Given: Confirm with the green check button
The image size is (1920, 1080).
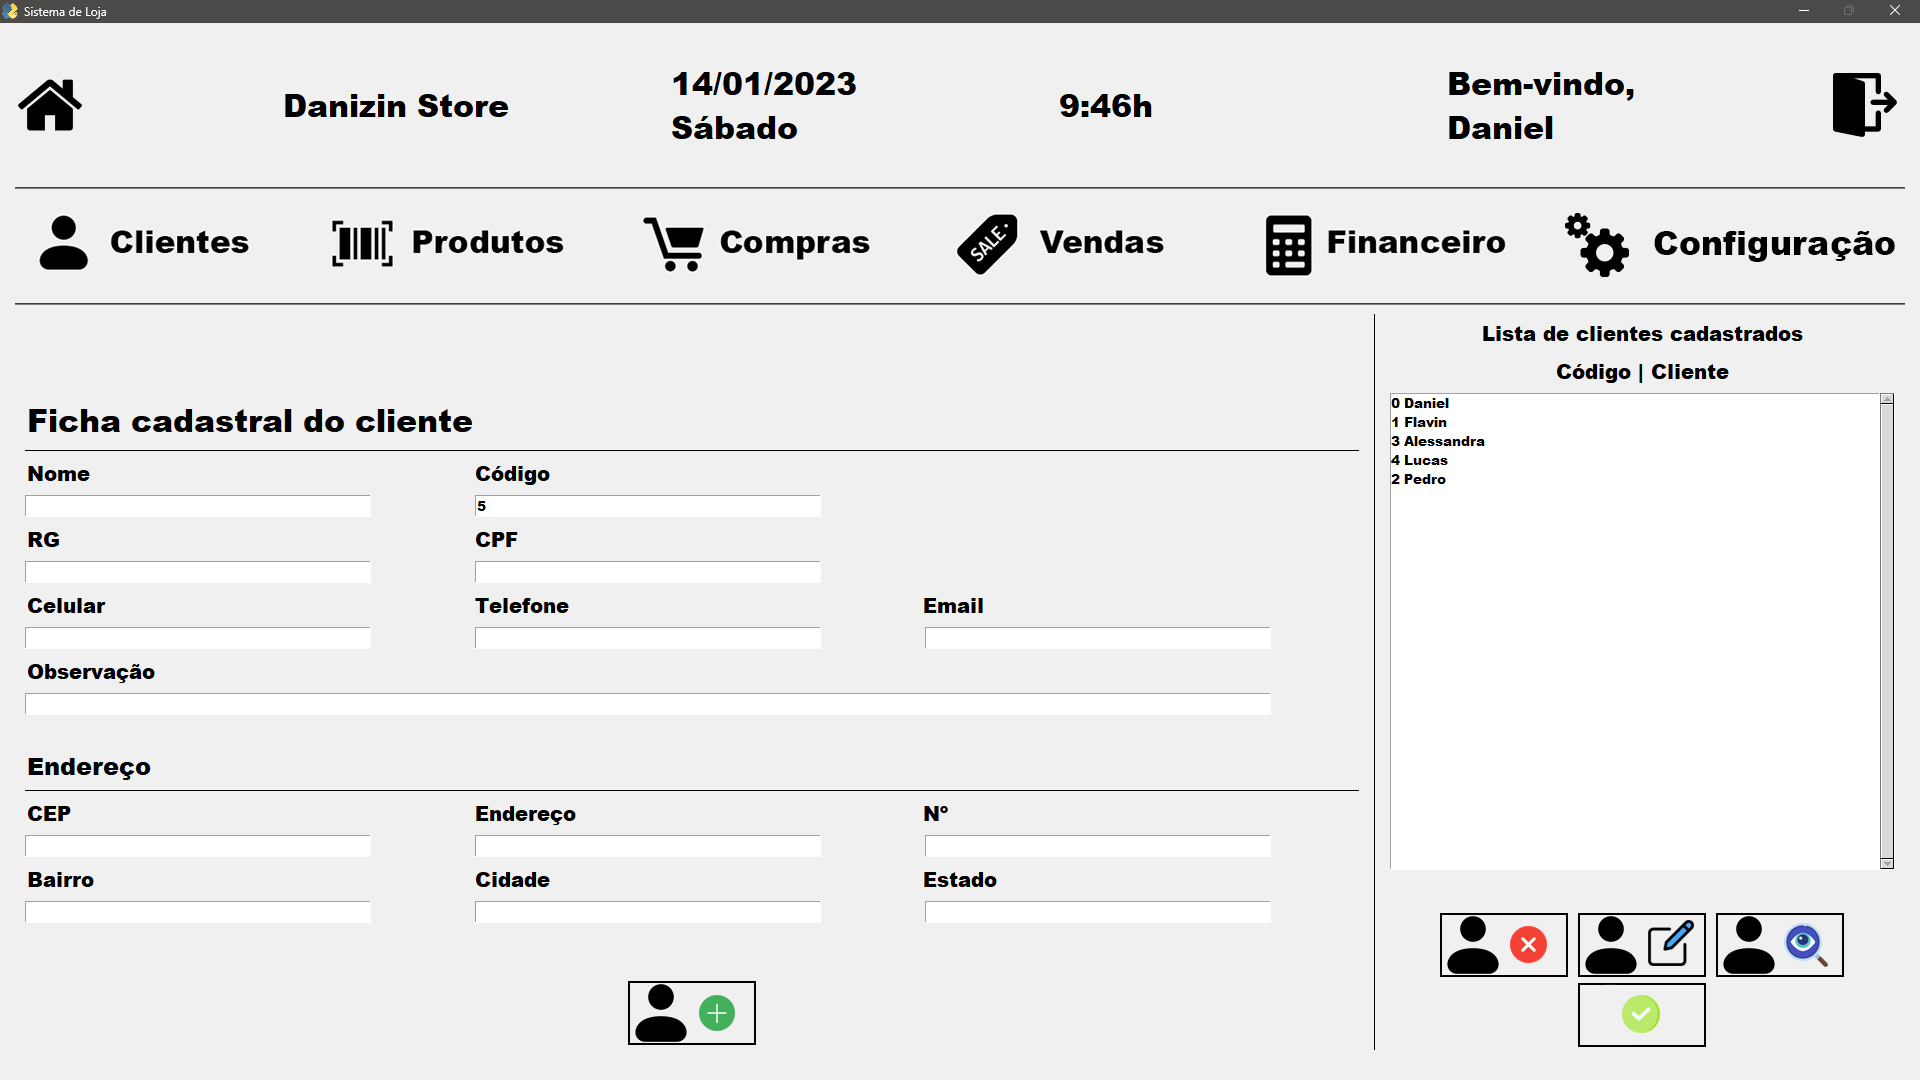Looking at the screenshot, I should tap(1640, 1014).
